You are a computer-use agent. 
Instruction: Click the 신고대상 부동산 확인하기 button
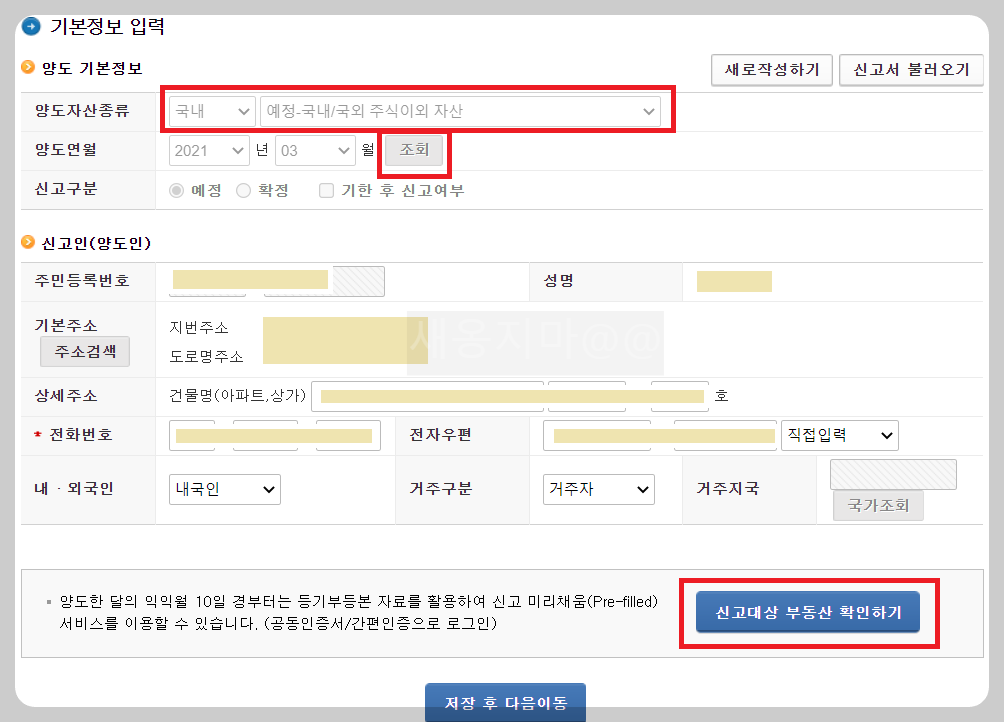(810, 613)
